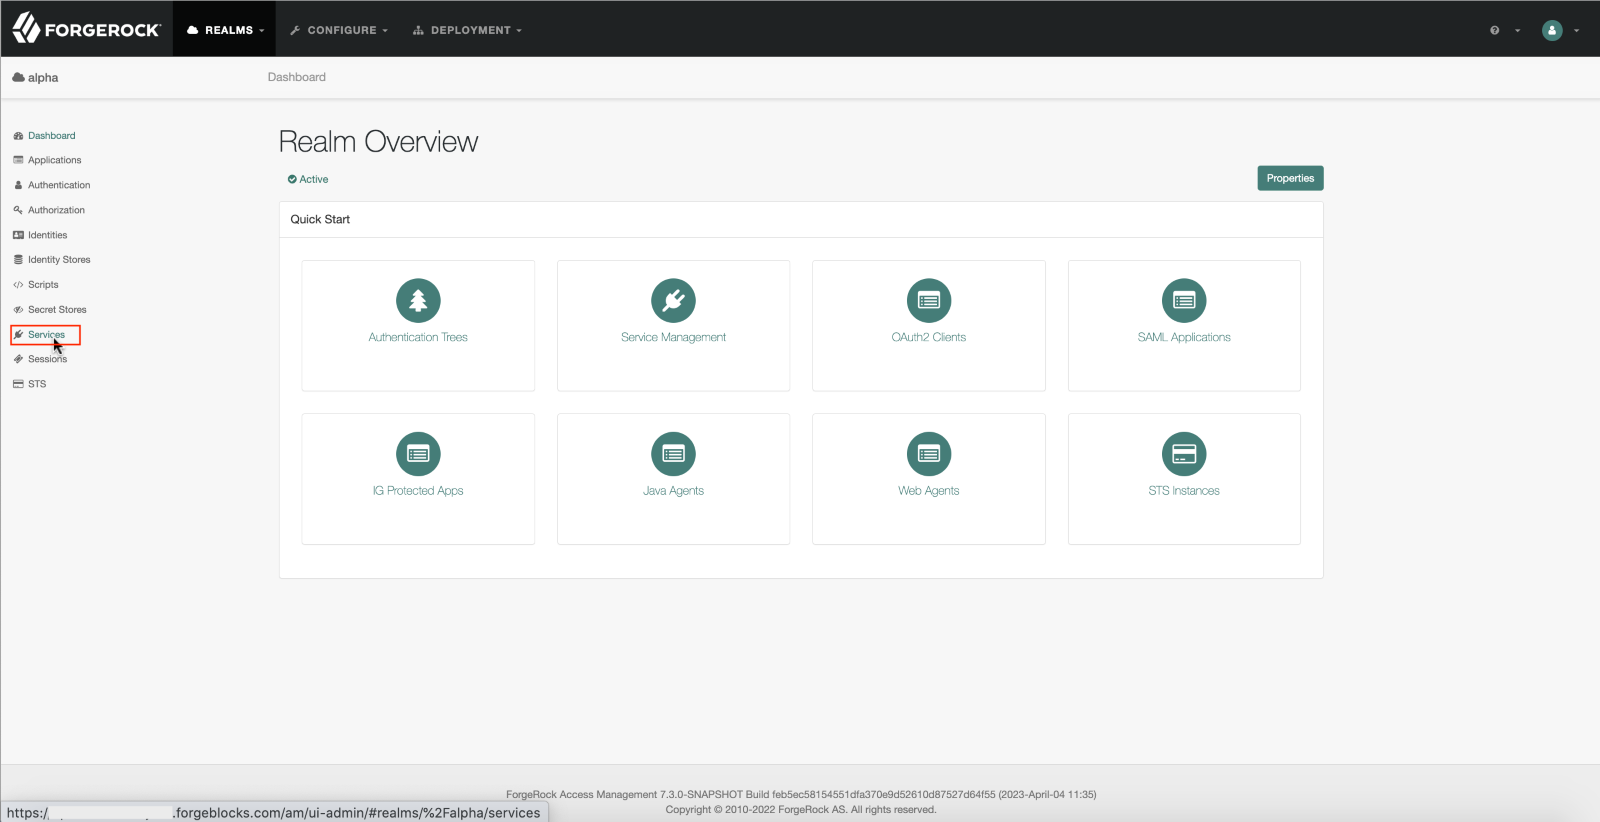Image resolution: width=1600 pixels, height=822 pixels.
Task: Open STS in the sidebar
Action: pyautogui.click(x=37, y=384)
